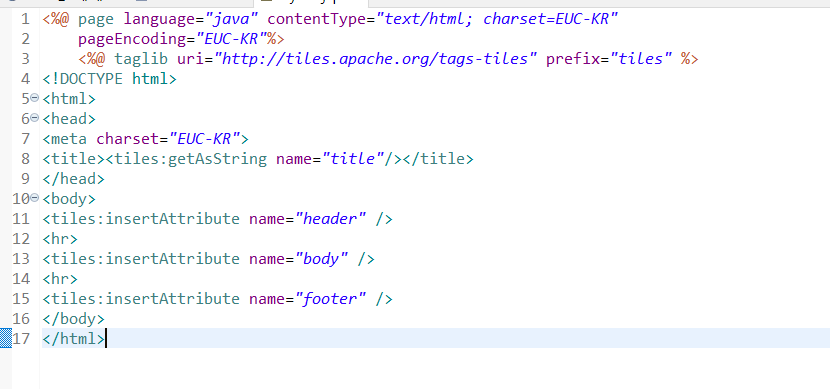
Task: Click the closing </head> tag
Action: [x=74, y=179]
